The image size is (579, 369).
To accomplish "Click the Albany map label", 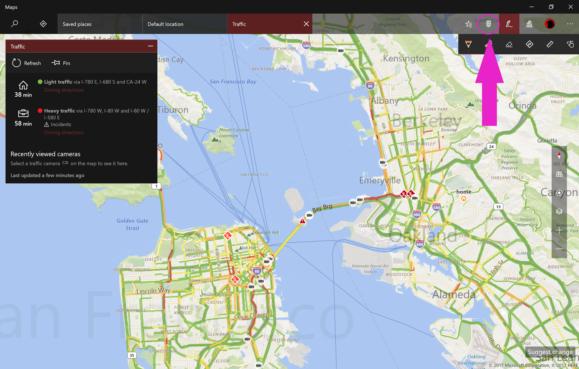I will [x=384, y=100].
